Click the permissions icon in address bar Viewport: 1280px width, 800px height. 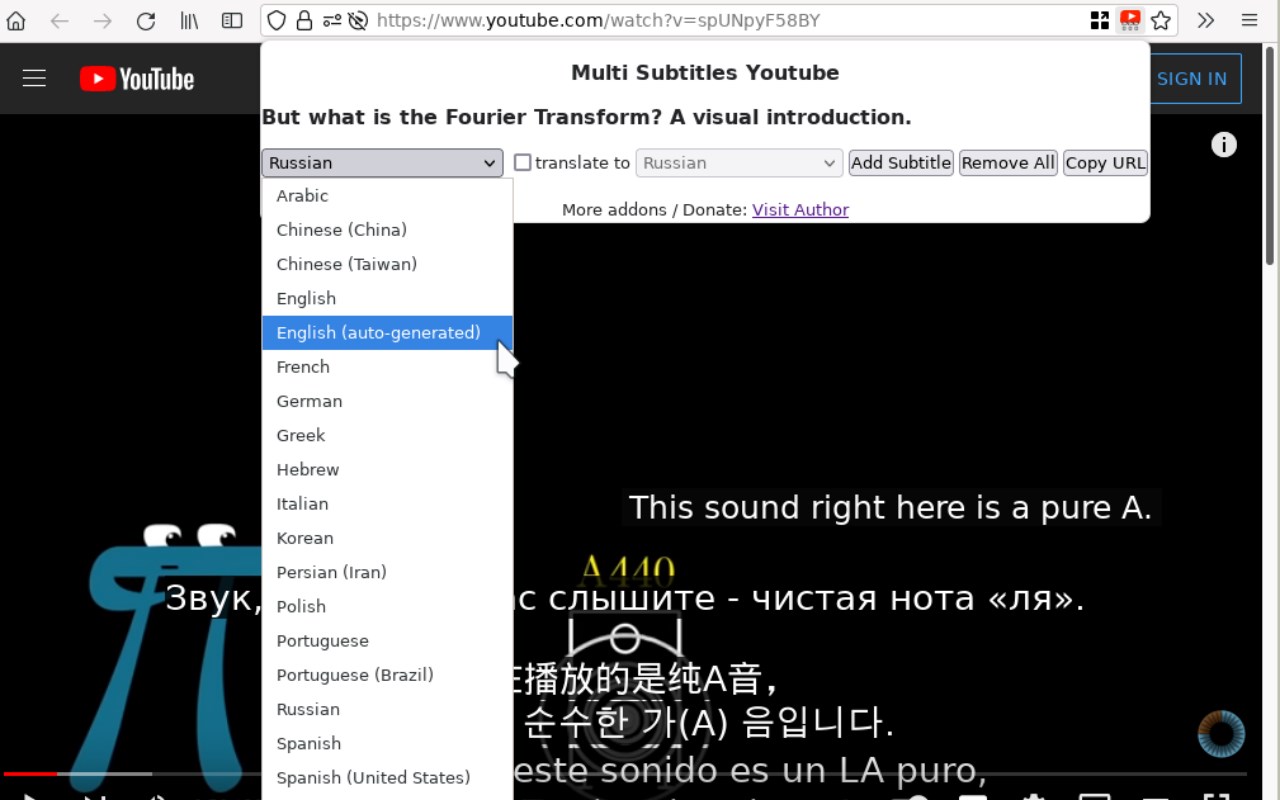tap(331, 20)
